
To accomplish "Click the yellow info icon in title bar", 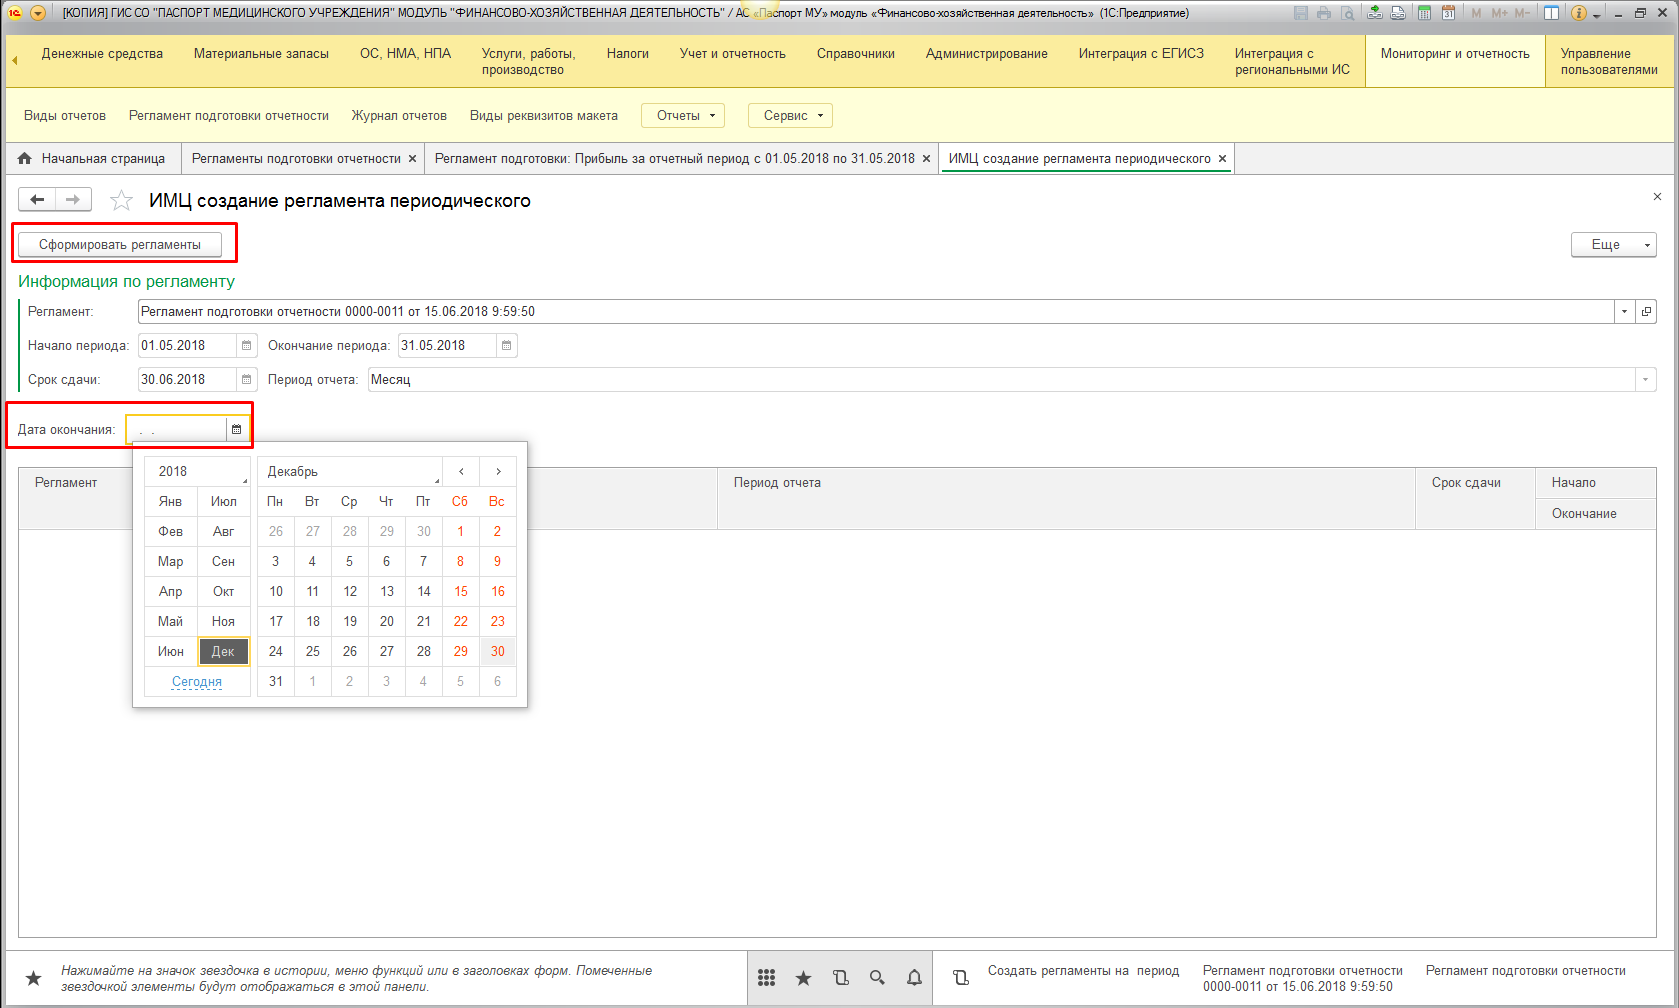I will 1579,13.
